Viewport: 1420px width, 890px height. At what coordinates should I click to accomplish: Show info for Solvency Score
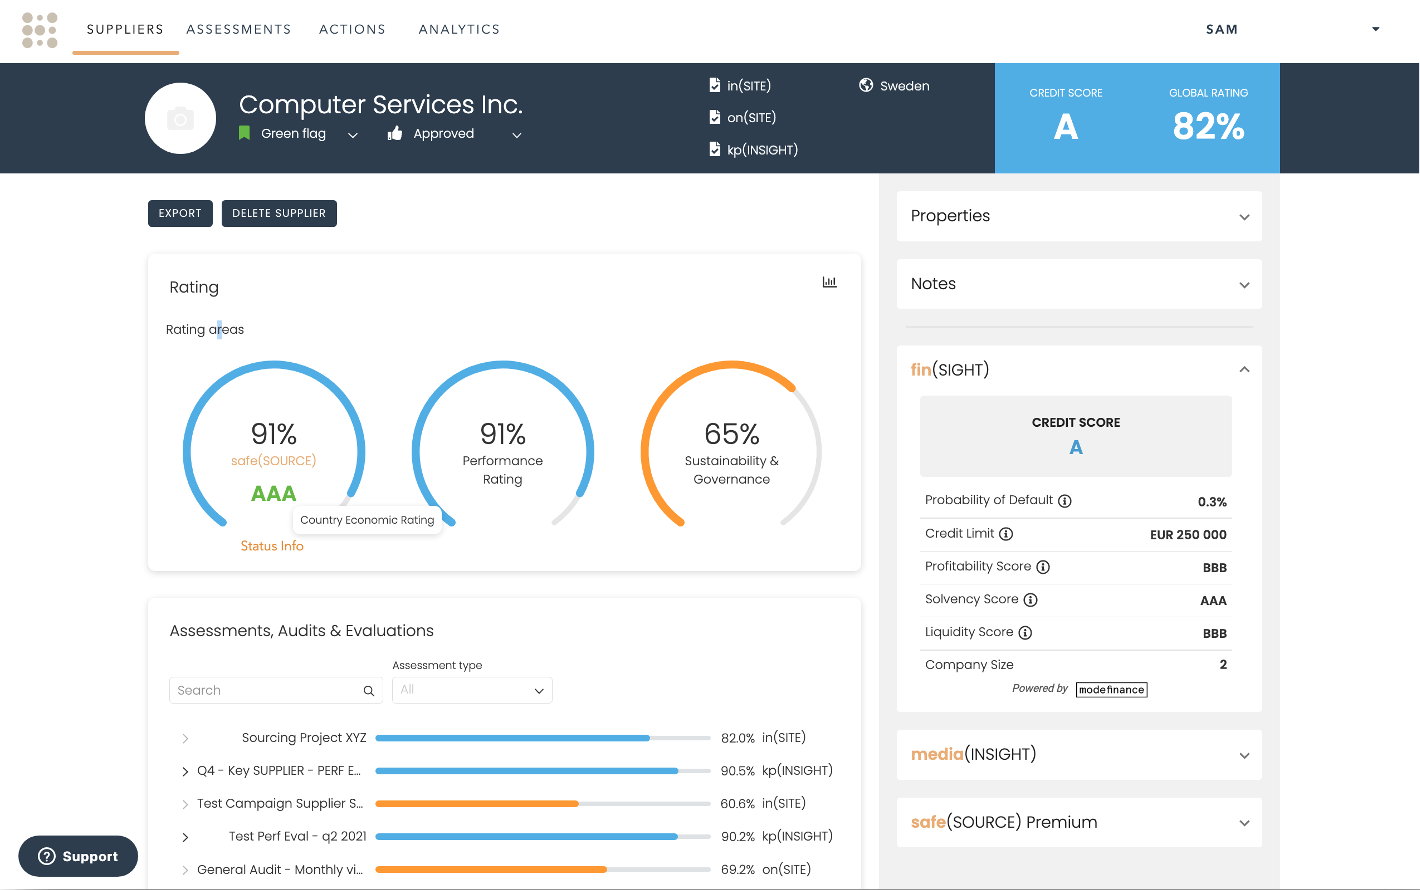pos(1031,600)
